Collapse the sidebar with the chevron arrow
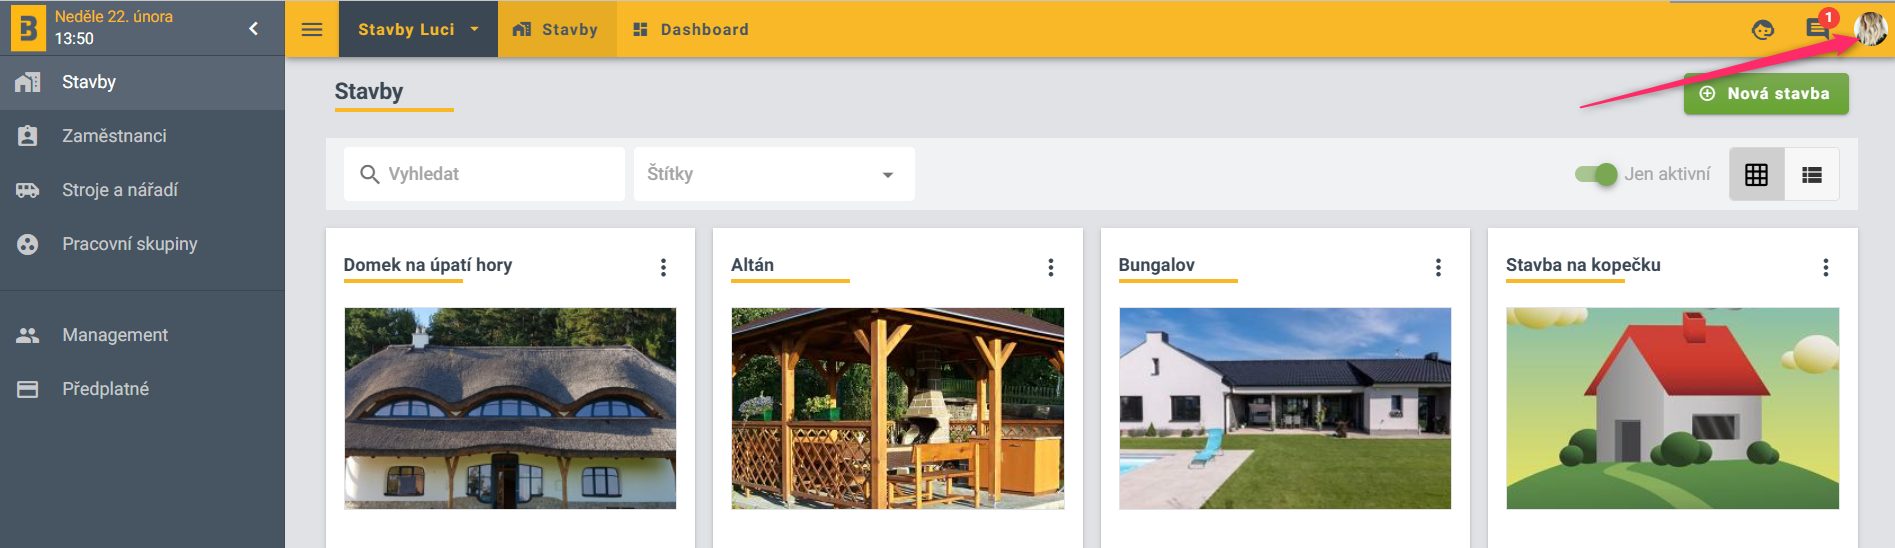Screen dimensions: 1895x548 point(253,28)
